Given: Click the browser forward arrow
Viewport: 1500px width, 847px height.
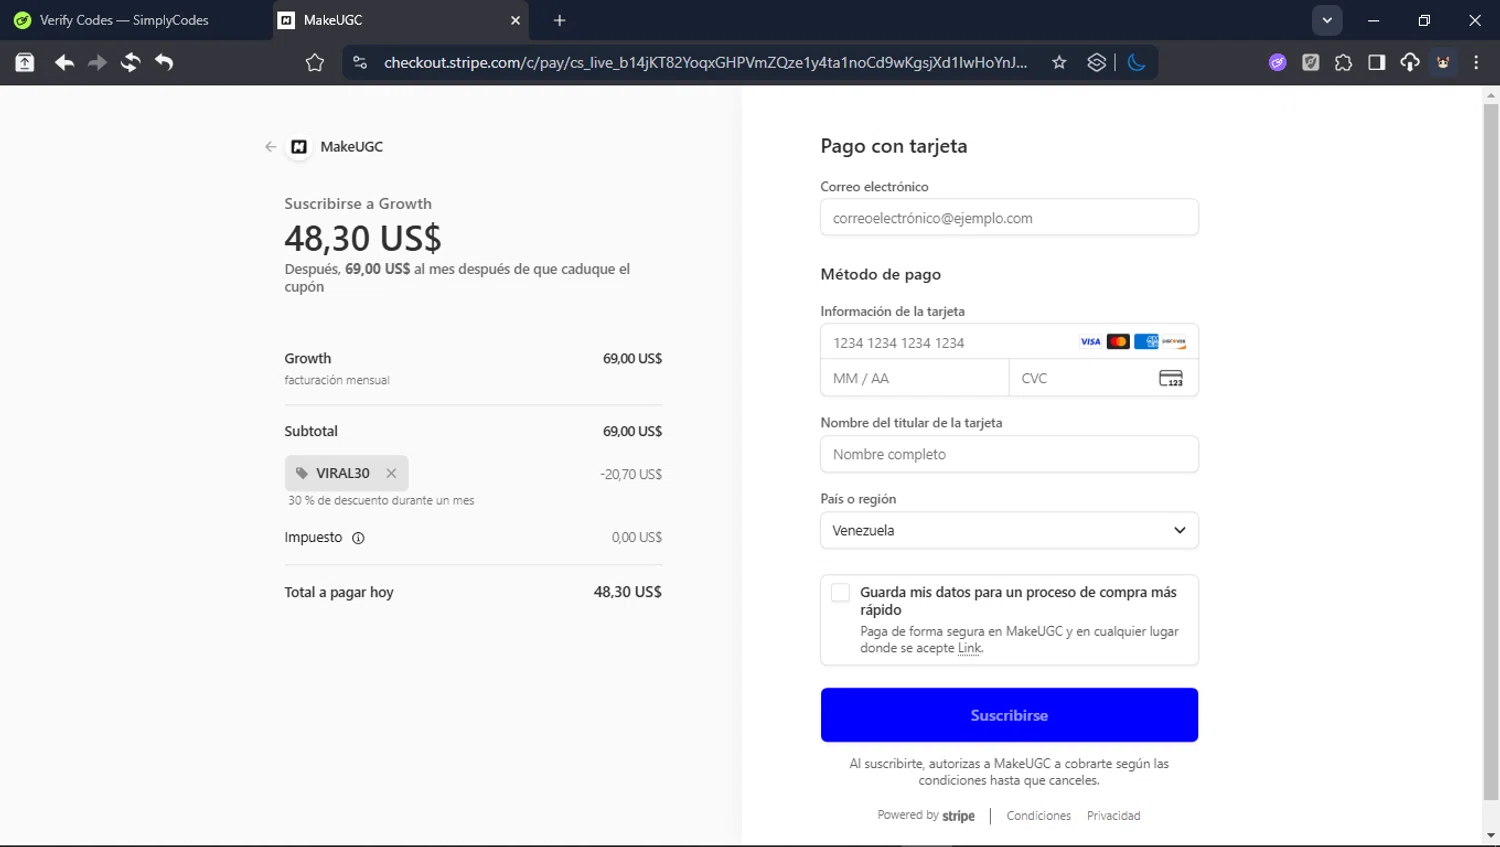Looking at the screenshot, I should tap(97, 62).
